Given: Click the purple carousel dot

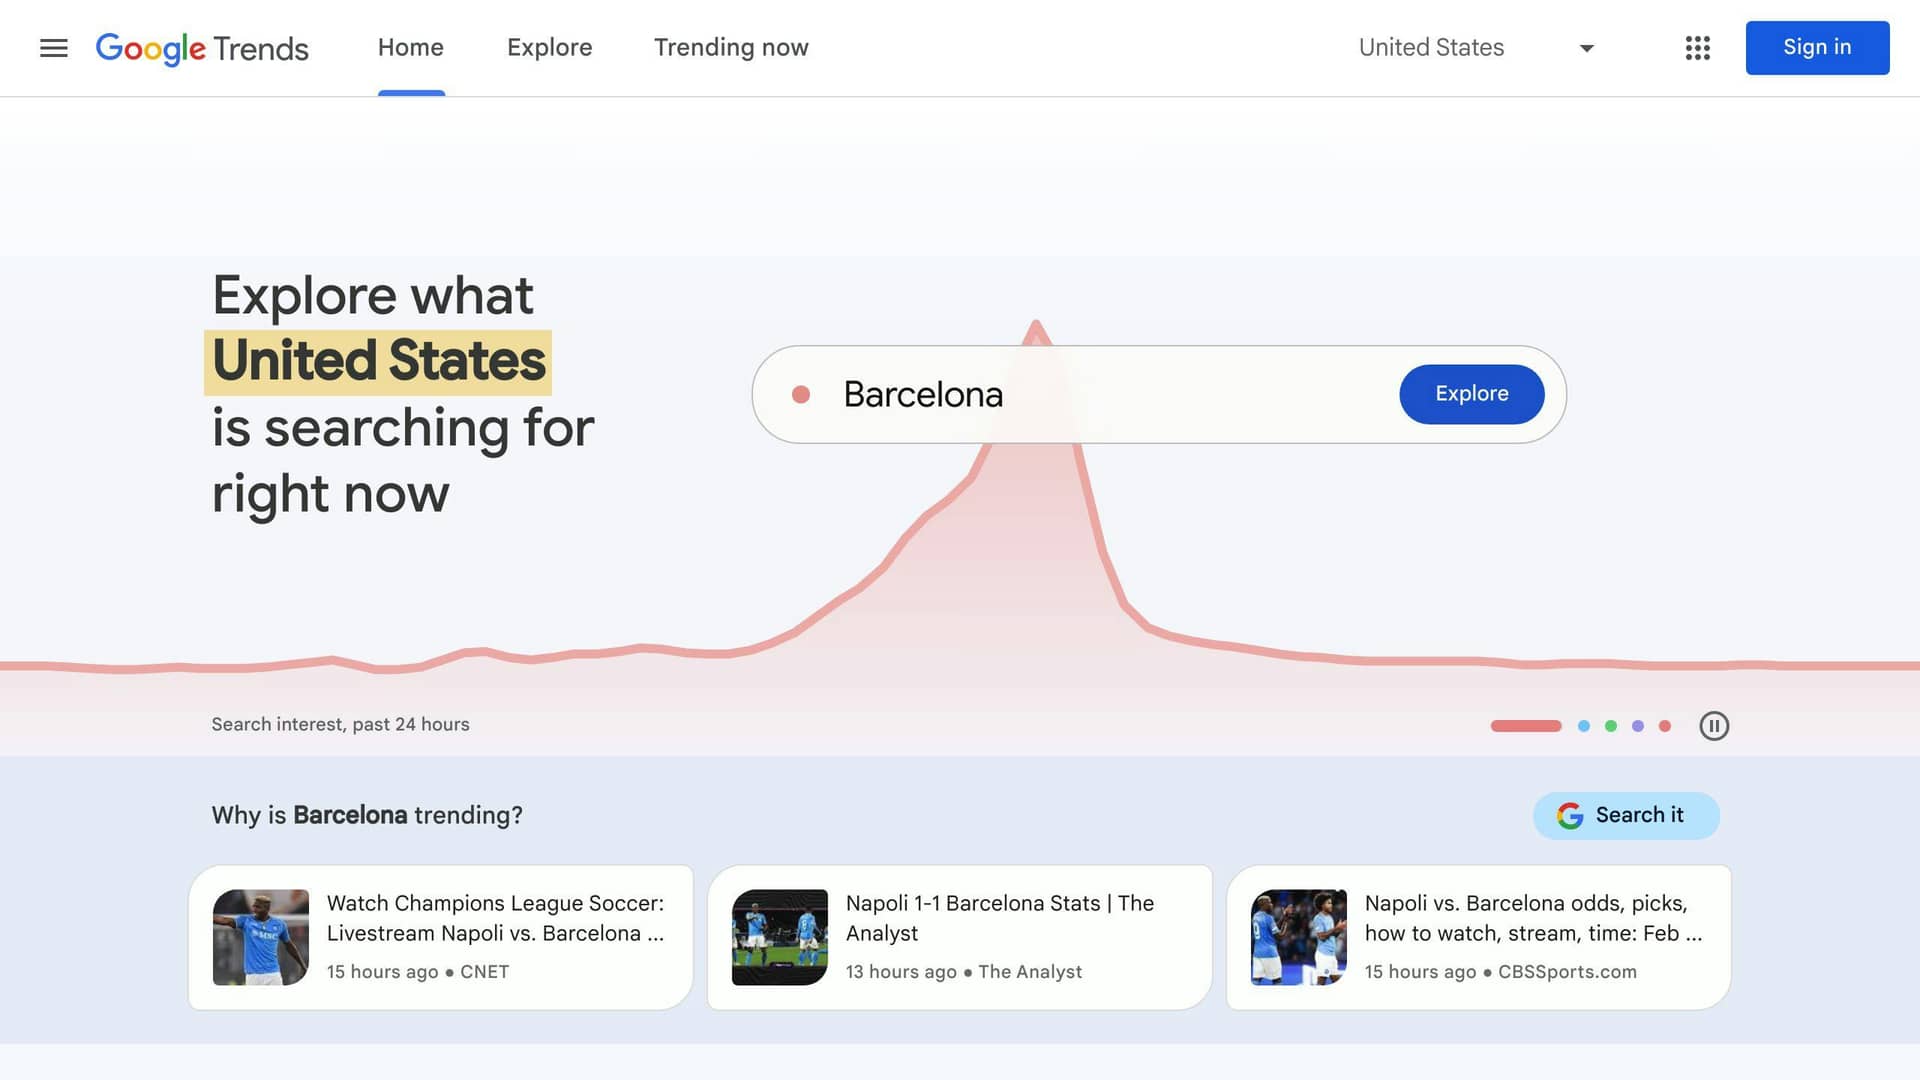Looking at the screenshot, I should 1638,726.
